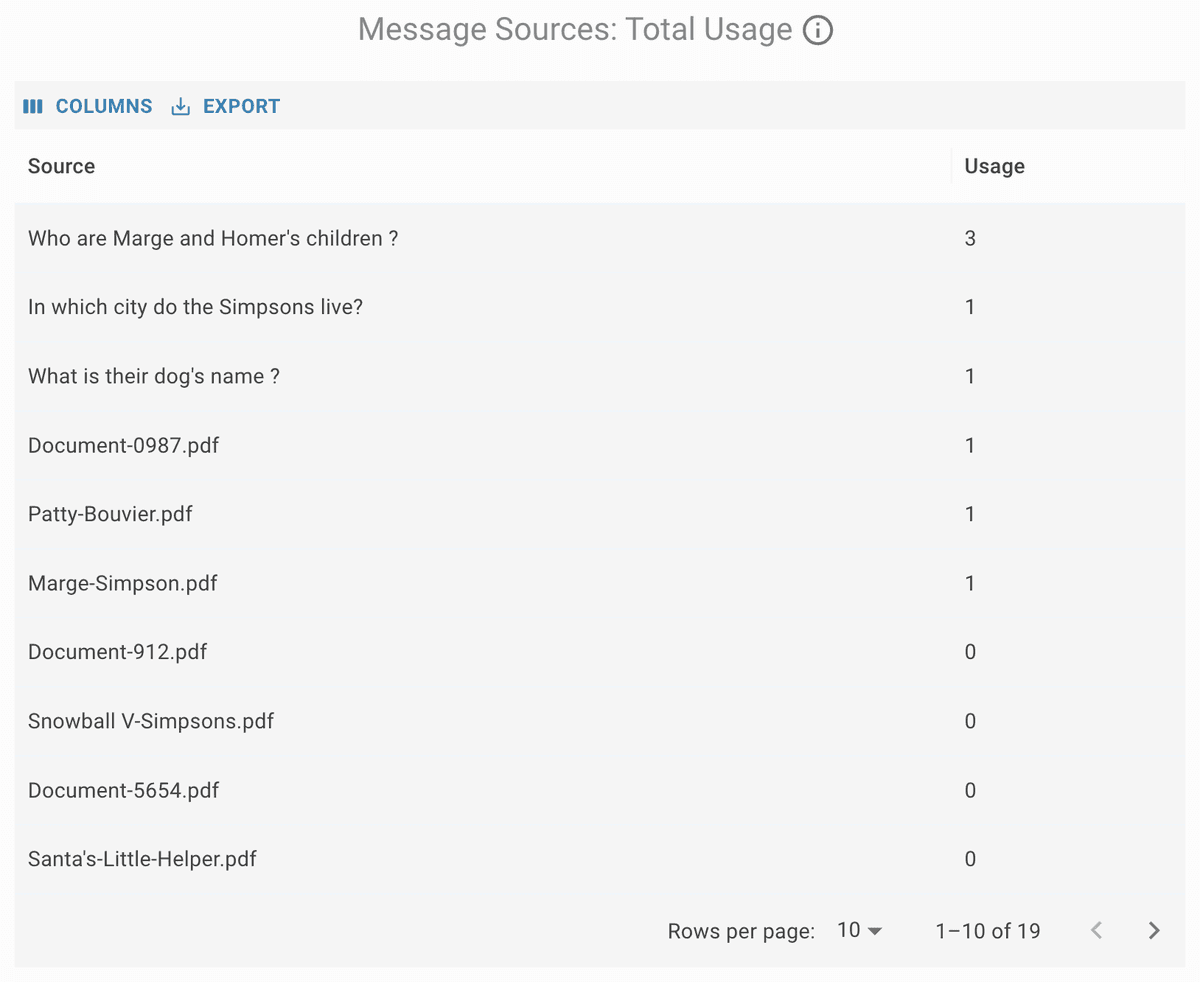Select the Snowball V-Simpsons.pdf row

(x=600, y=721)
